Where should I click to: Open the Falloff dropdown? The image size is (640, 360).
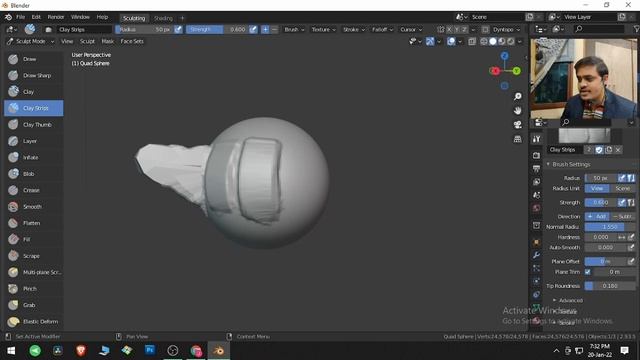click(x=382, y=29)
